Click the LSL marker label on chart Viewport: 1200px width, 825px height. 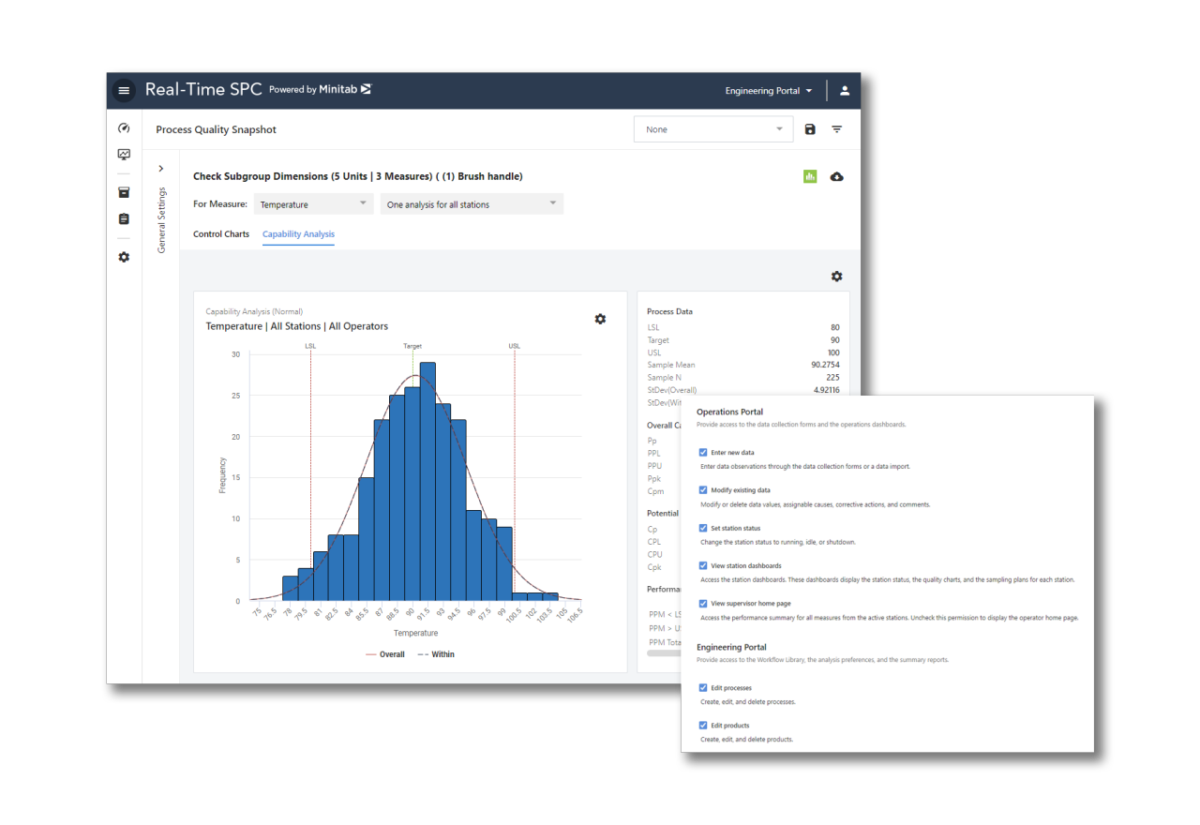coord(310,346)
